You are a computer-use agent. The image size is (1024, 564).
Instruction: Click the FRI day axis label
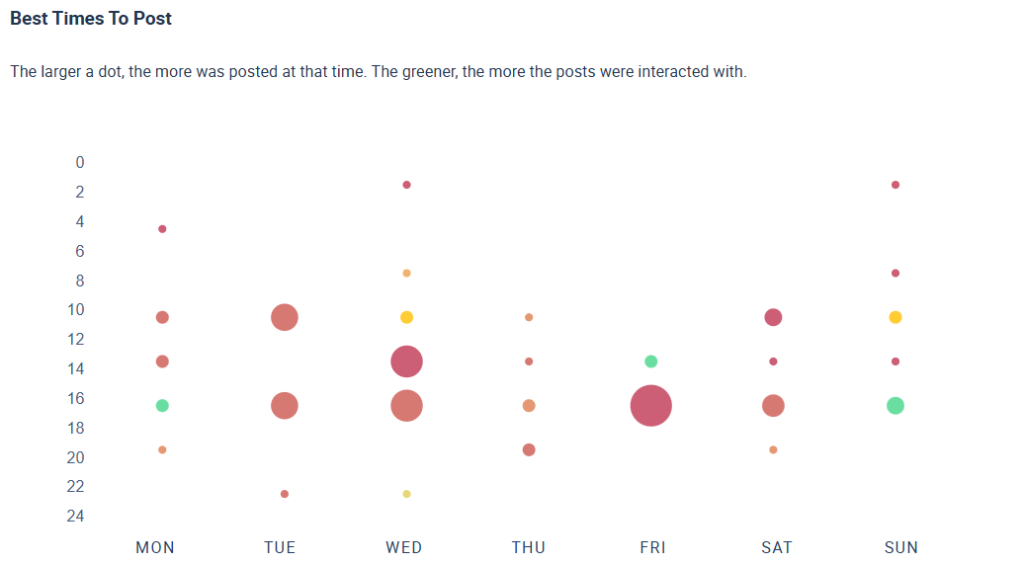click(x=652, y=547)
